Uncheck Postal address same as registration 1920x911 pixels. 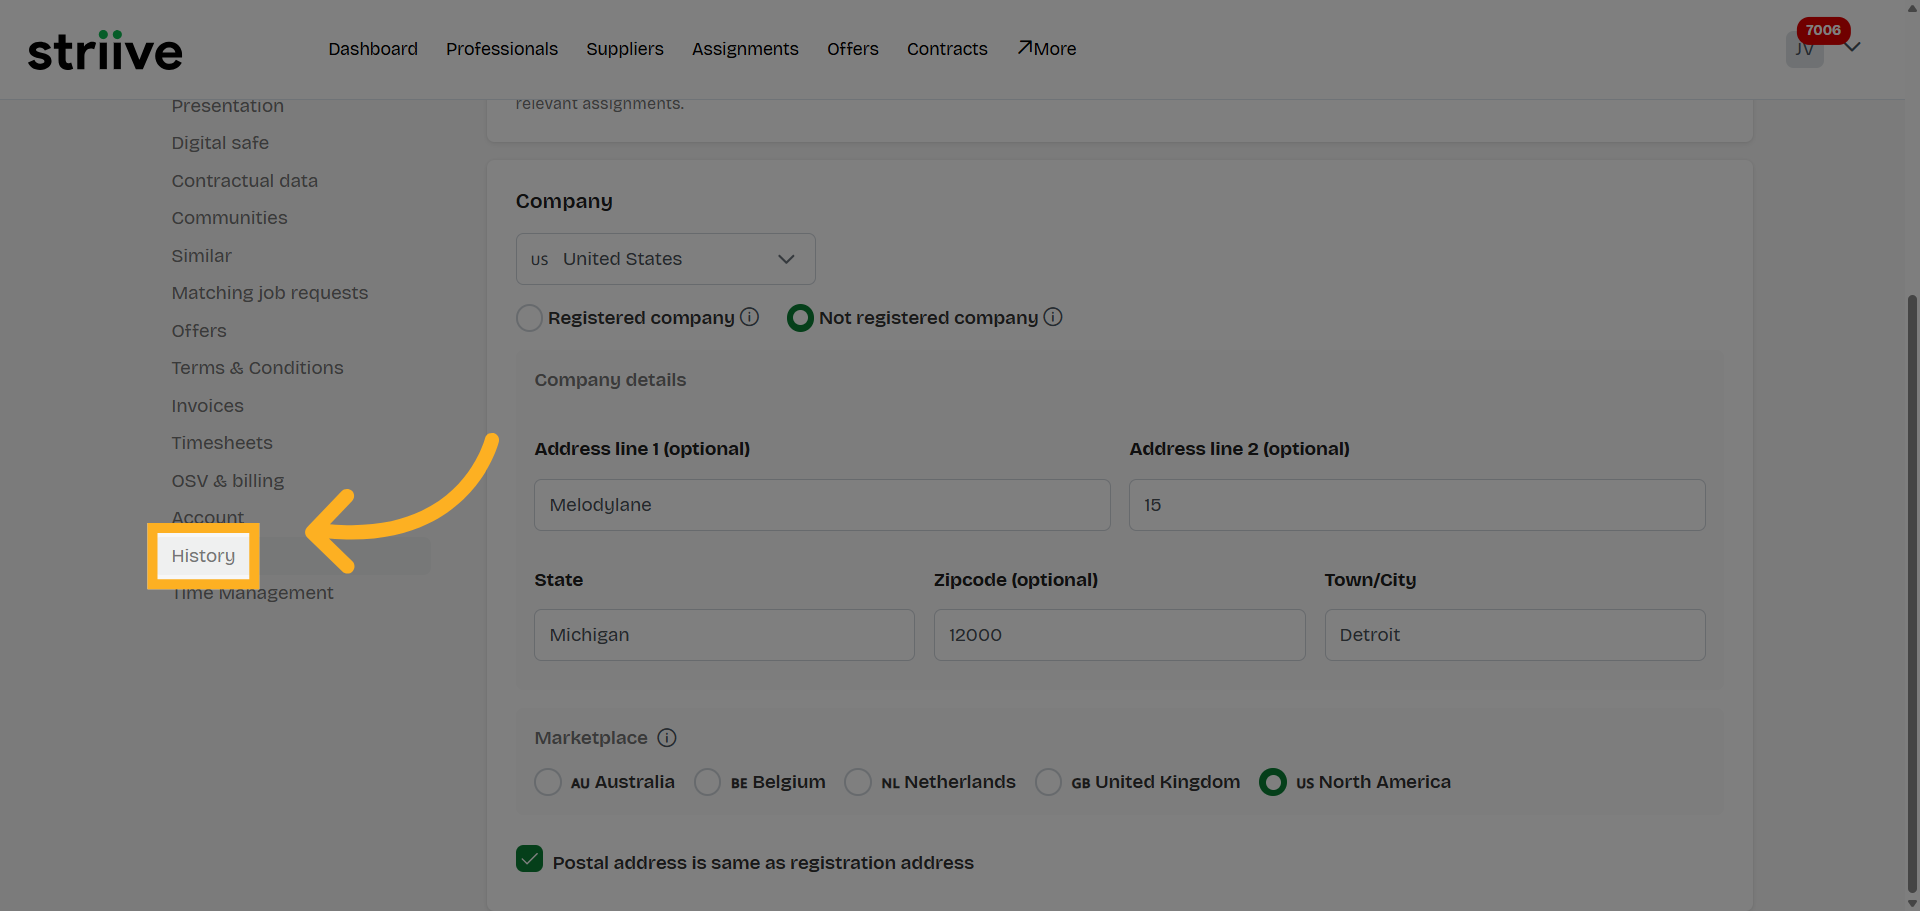(530, 859)
